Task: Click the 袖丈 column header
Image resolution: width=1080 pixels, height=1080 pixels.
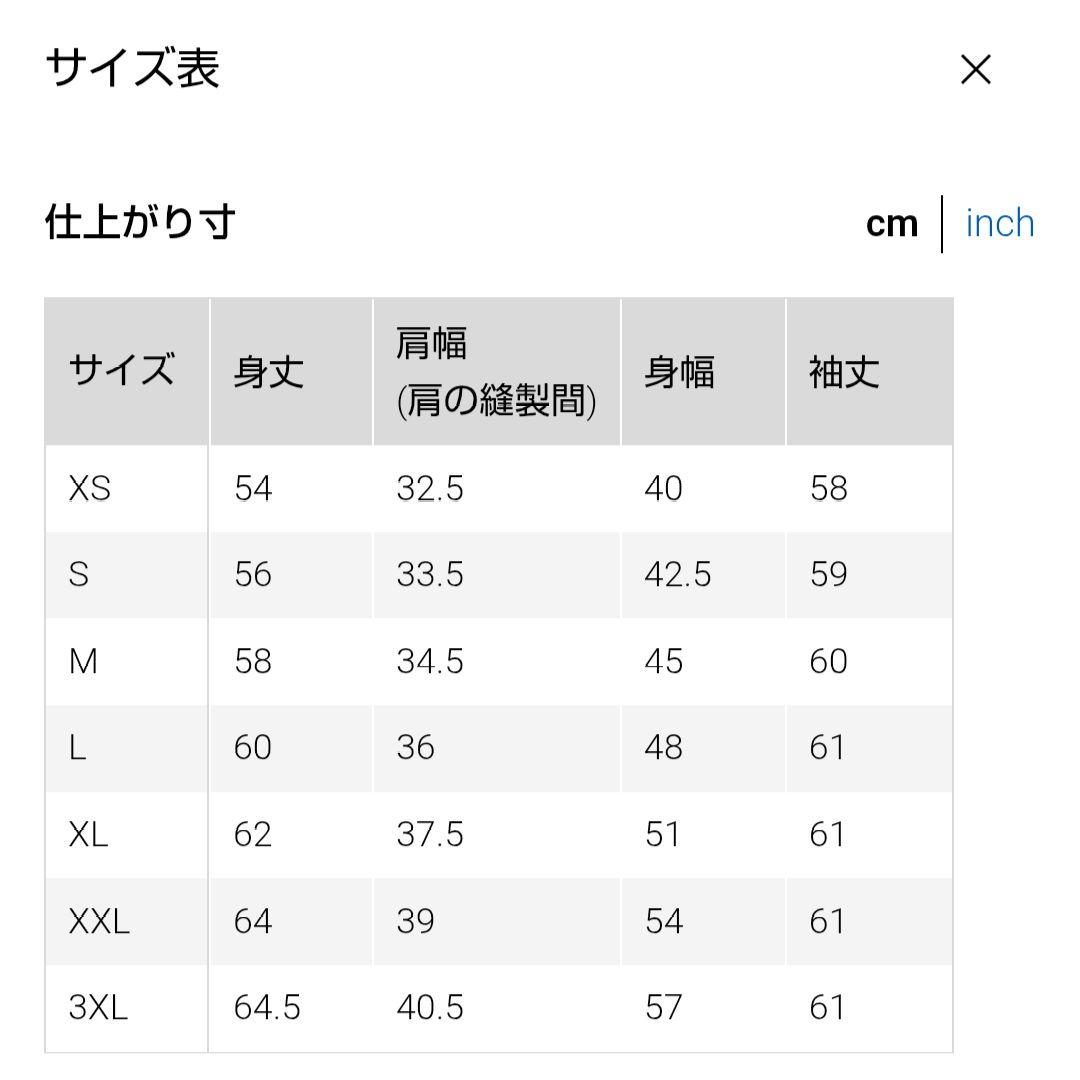Action: 844,372
